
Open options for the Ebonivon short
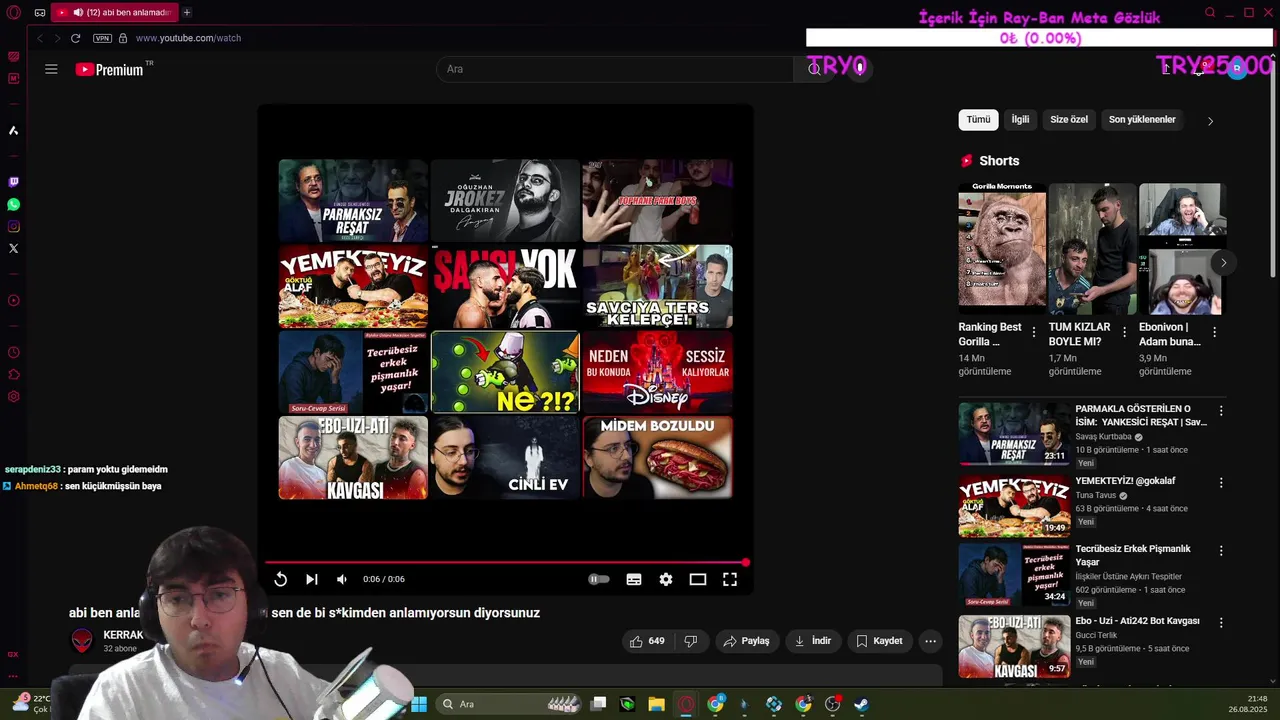tap(1214, 332)
